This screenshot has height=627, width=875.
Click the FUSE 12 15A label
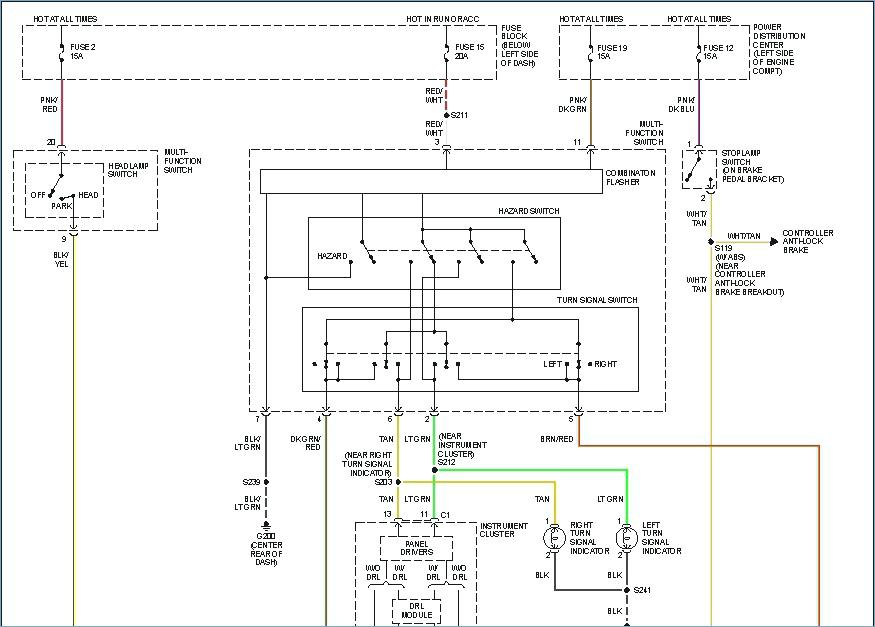(718, 52)
